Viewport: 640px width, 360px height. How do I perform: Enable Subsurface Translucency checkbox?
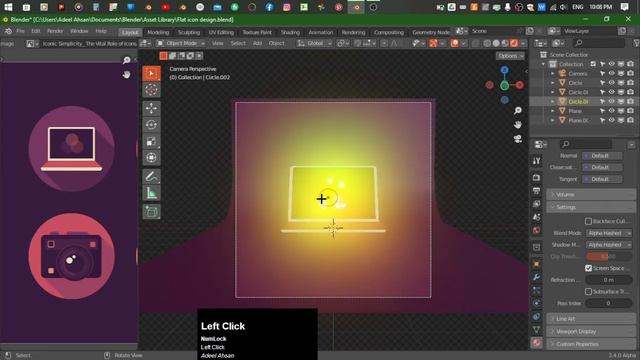pyautogui.click(x=588, y=291)
